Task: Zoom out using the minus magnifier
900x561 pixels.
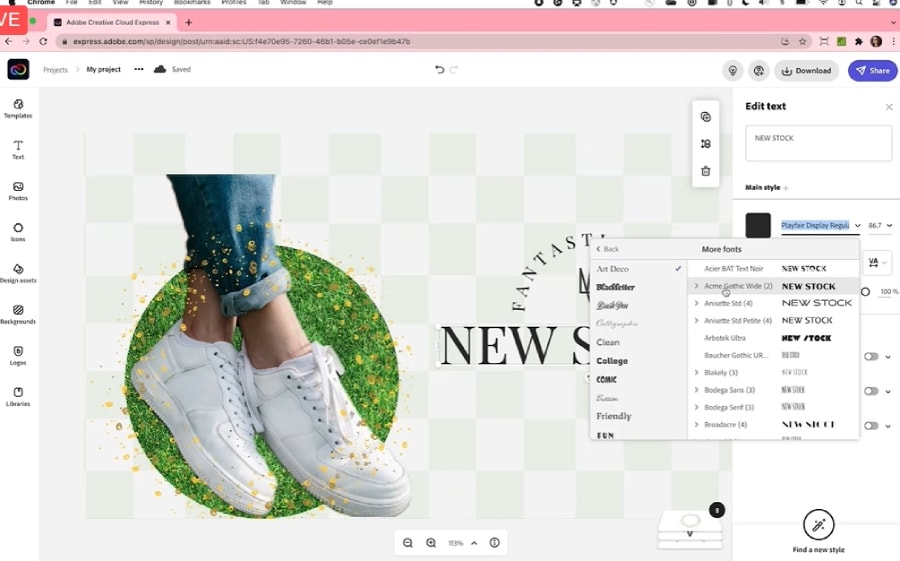Action: [408, 543]
